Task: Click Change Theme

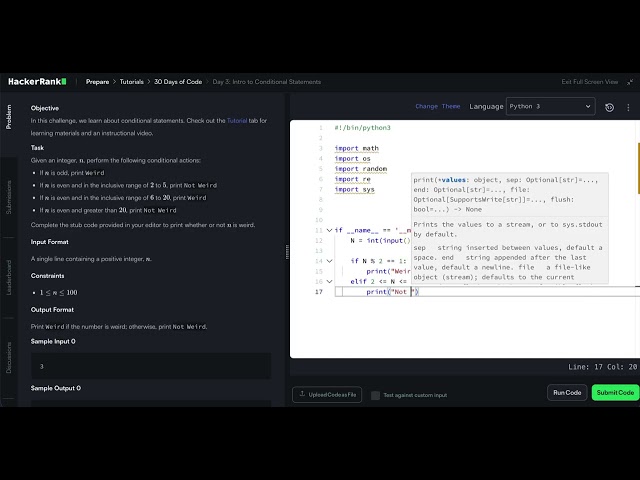Action: coord(438,107)
